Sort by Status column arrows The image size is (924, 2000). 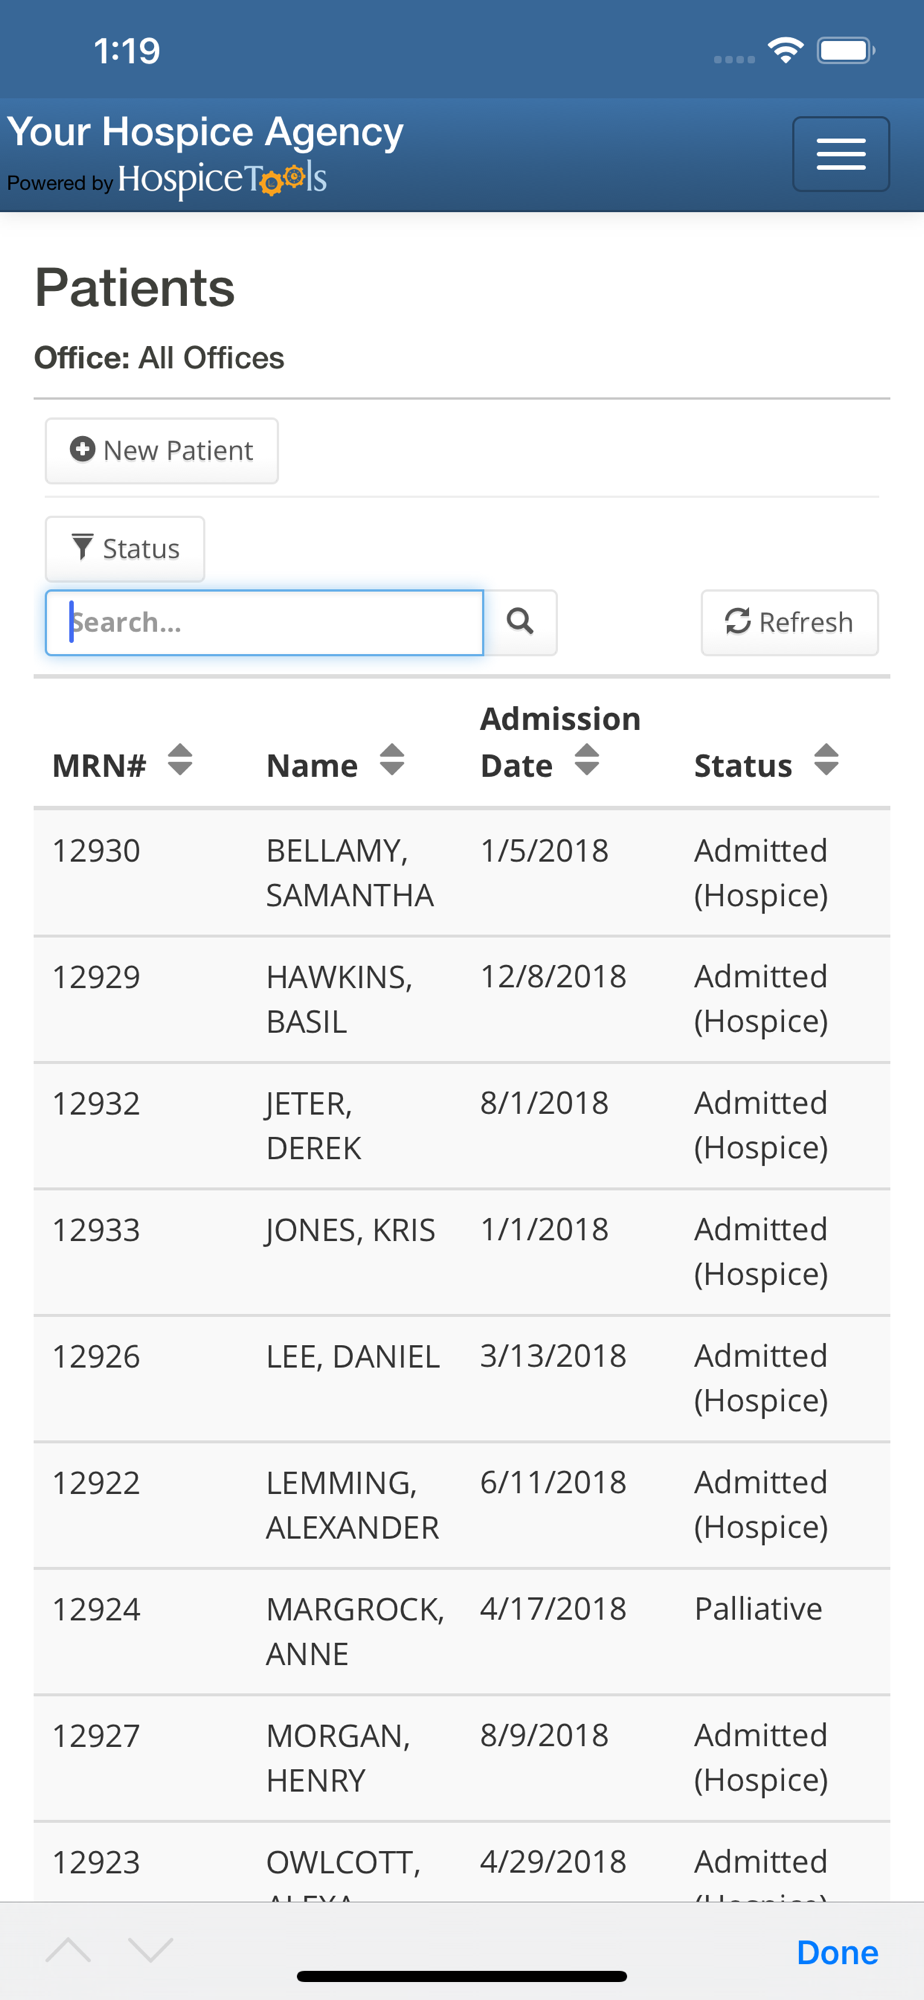point(826,760)
